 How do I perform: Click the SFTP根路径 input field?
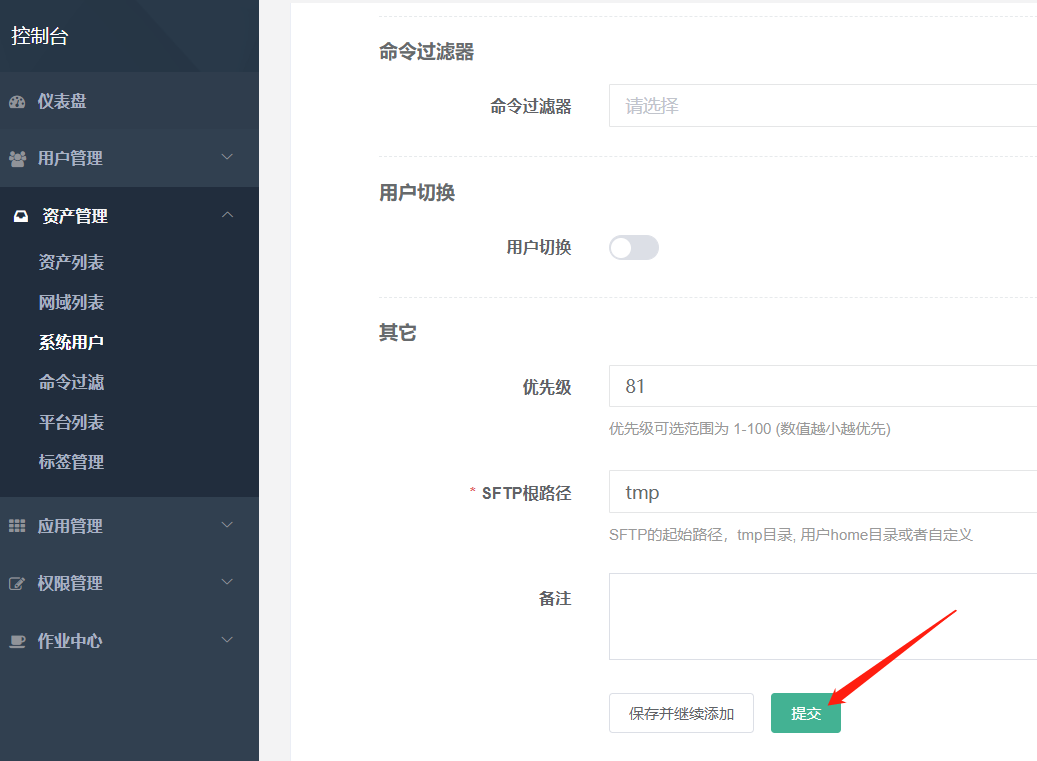point(823,492)
